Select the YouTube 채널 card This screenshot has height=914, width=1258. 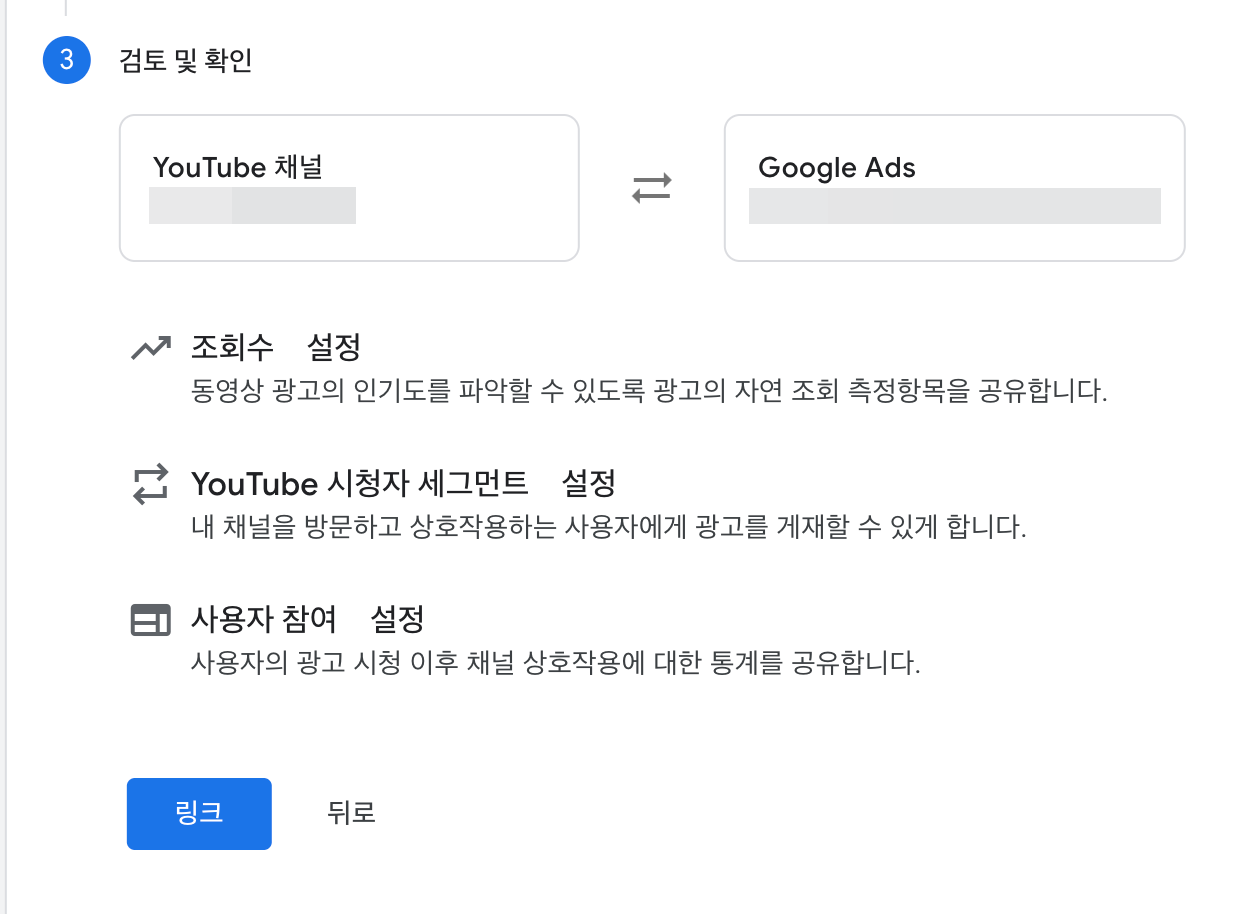349,188
